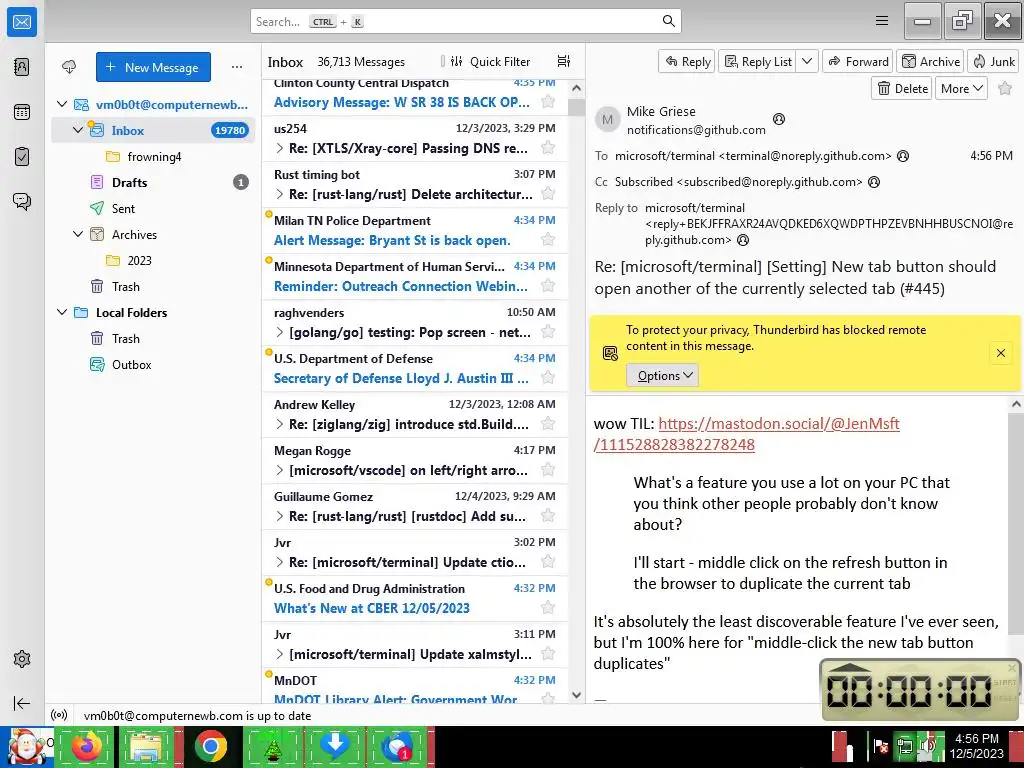Star the Megan Rogge vscode message
This screenshot has height=768, width=1024.
(x=549, y=470)
